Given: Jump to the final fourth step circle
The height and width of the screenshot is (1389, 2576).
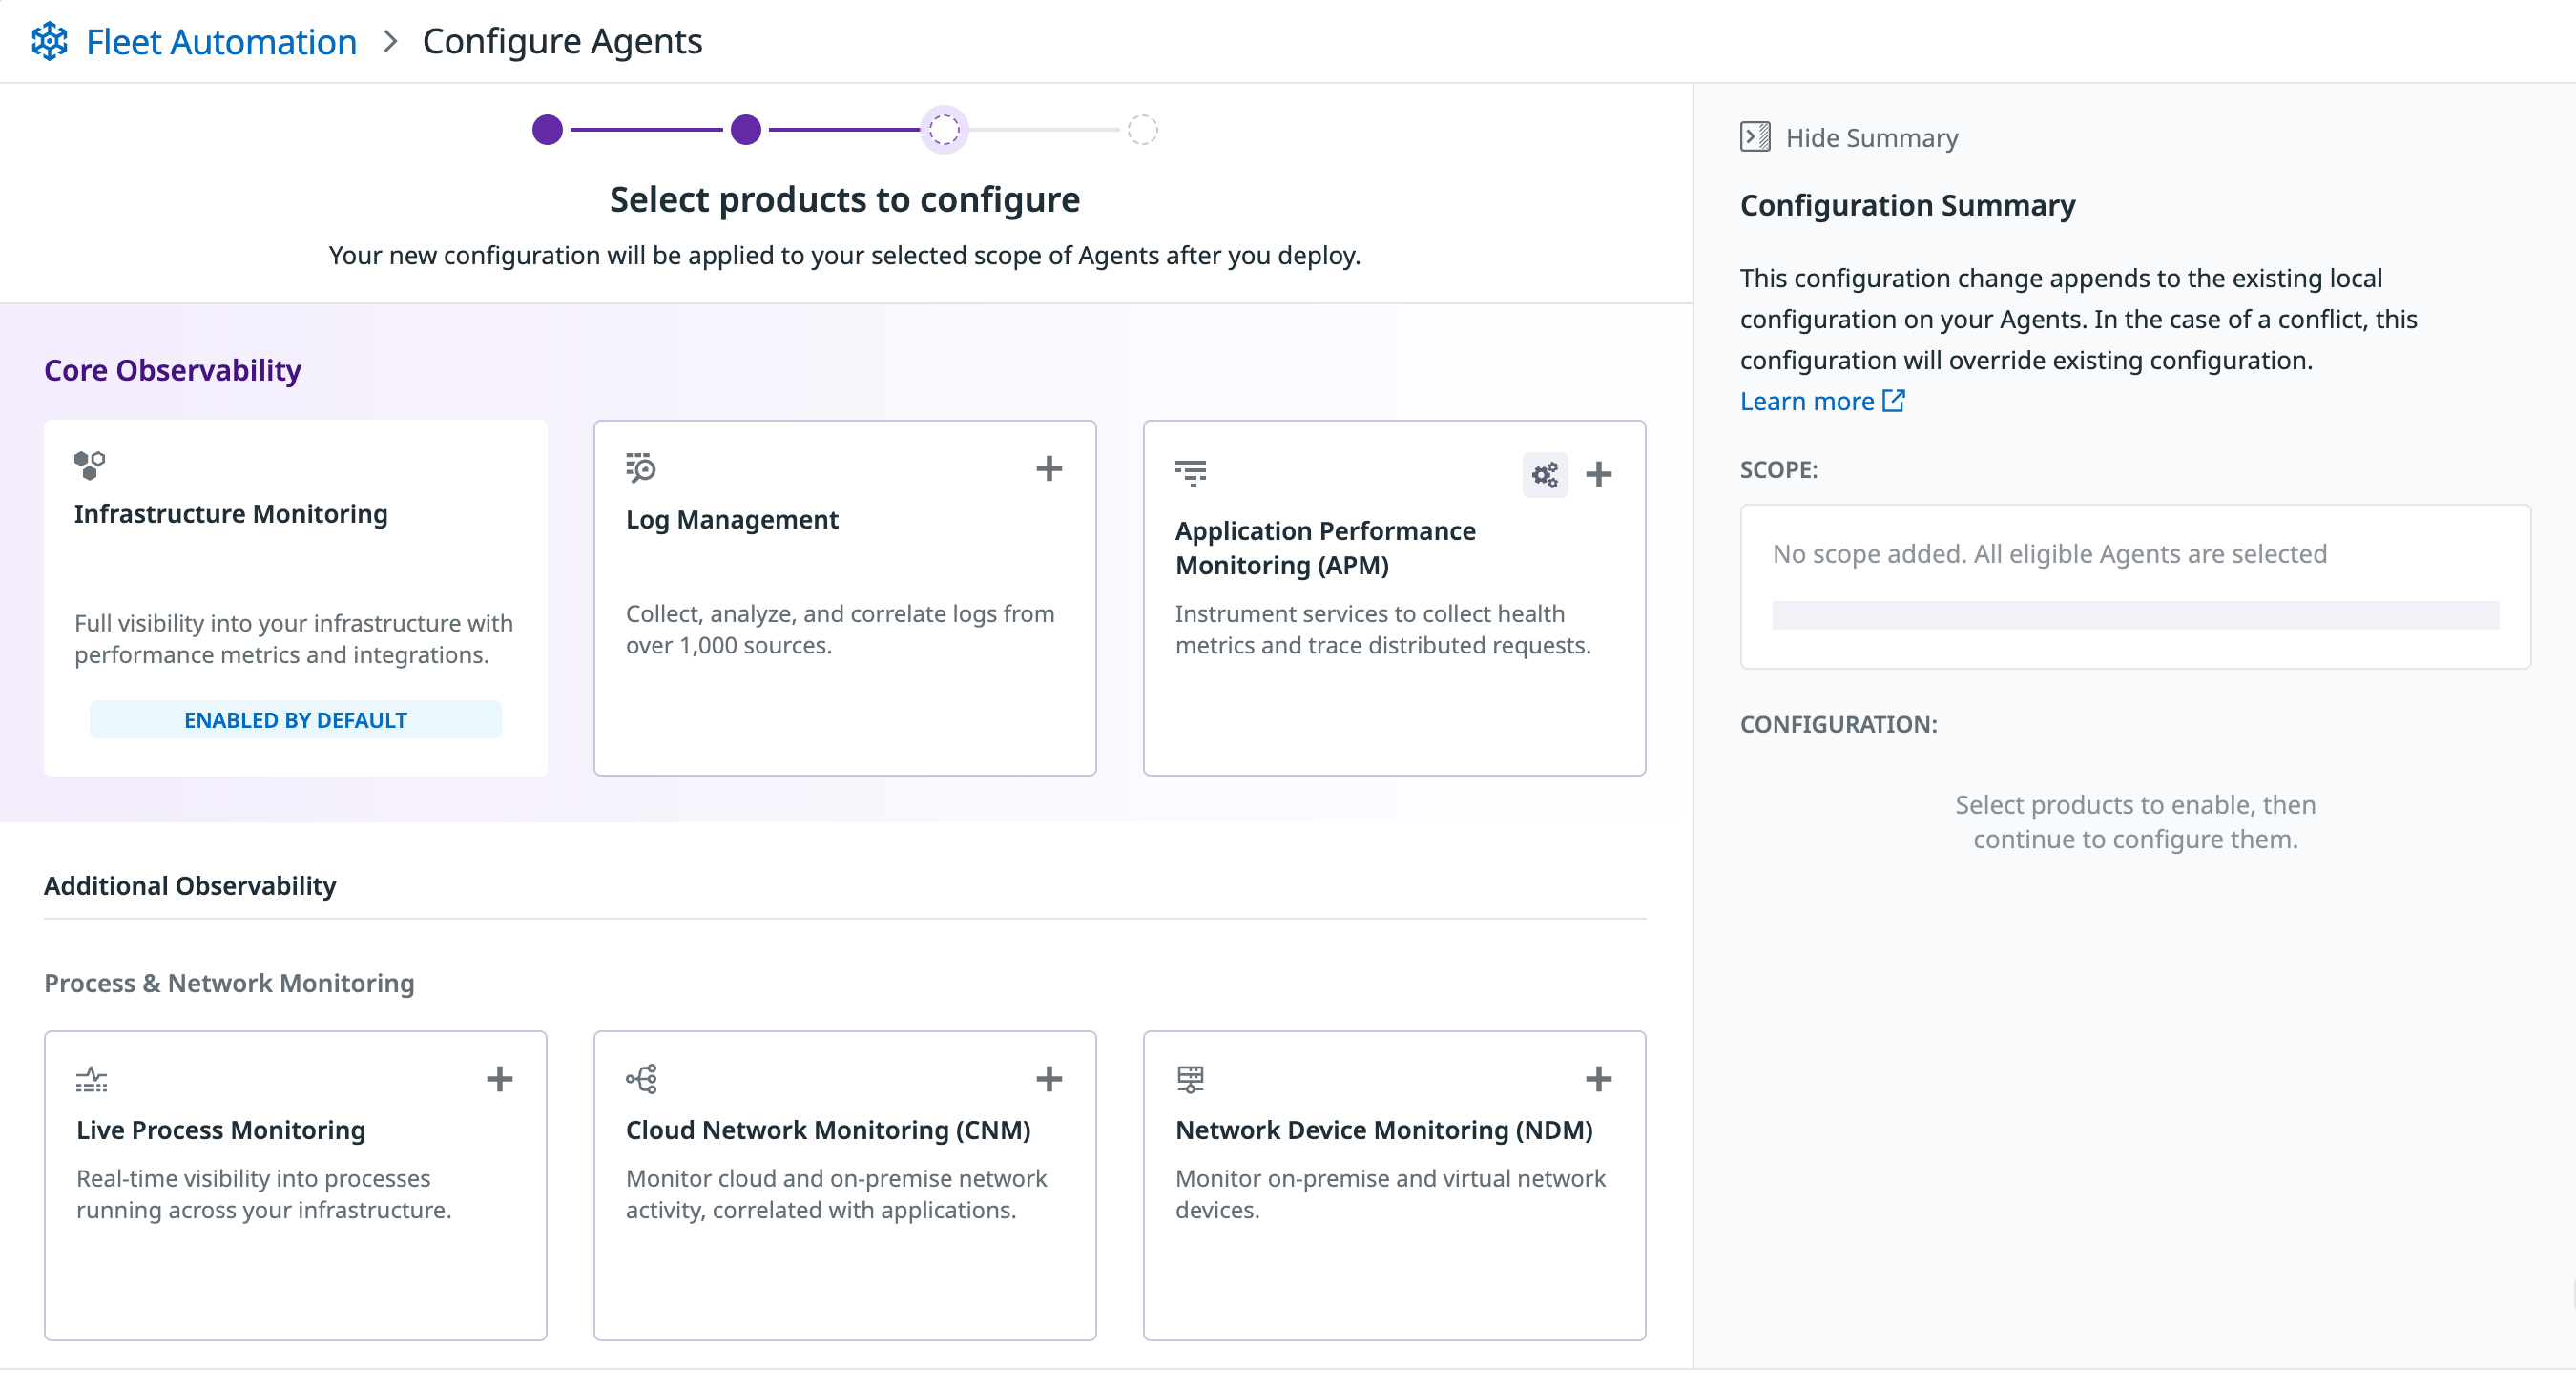Looking at the screenshot, I should pos(1142,130).
